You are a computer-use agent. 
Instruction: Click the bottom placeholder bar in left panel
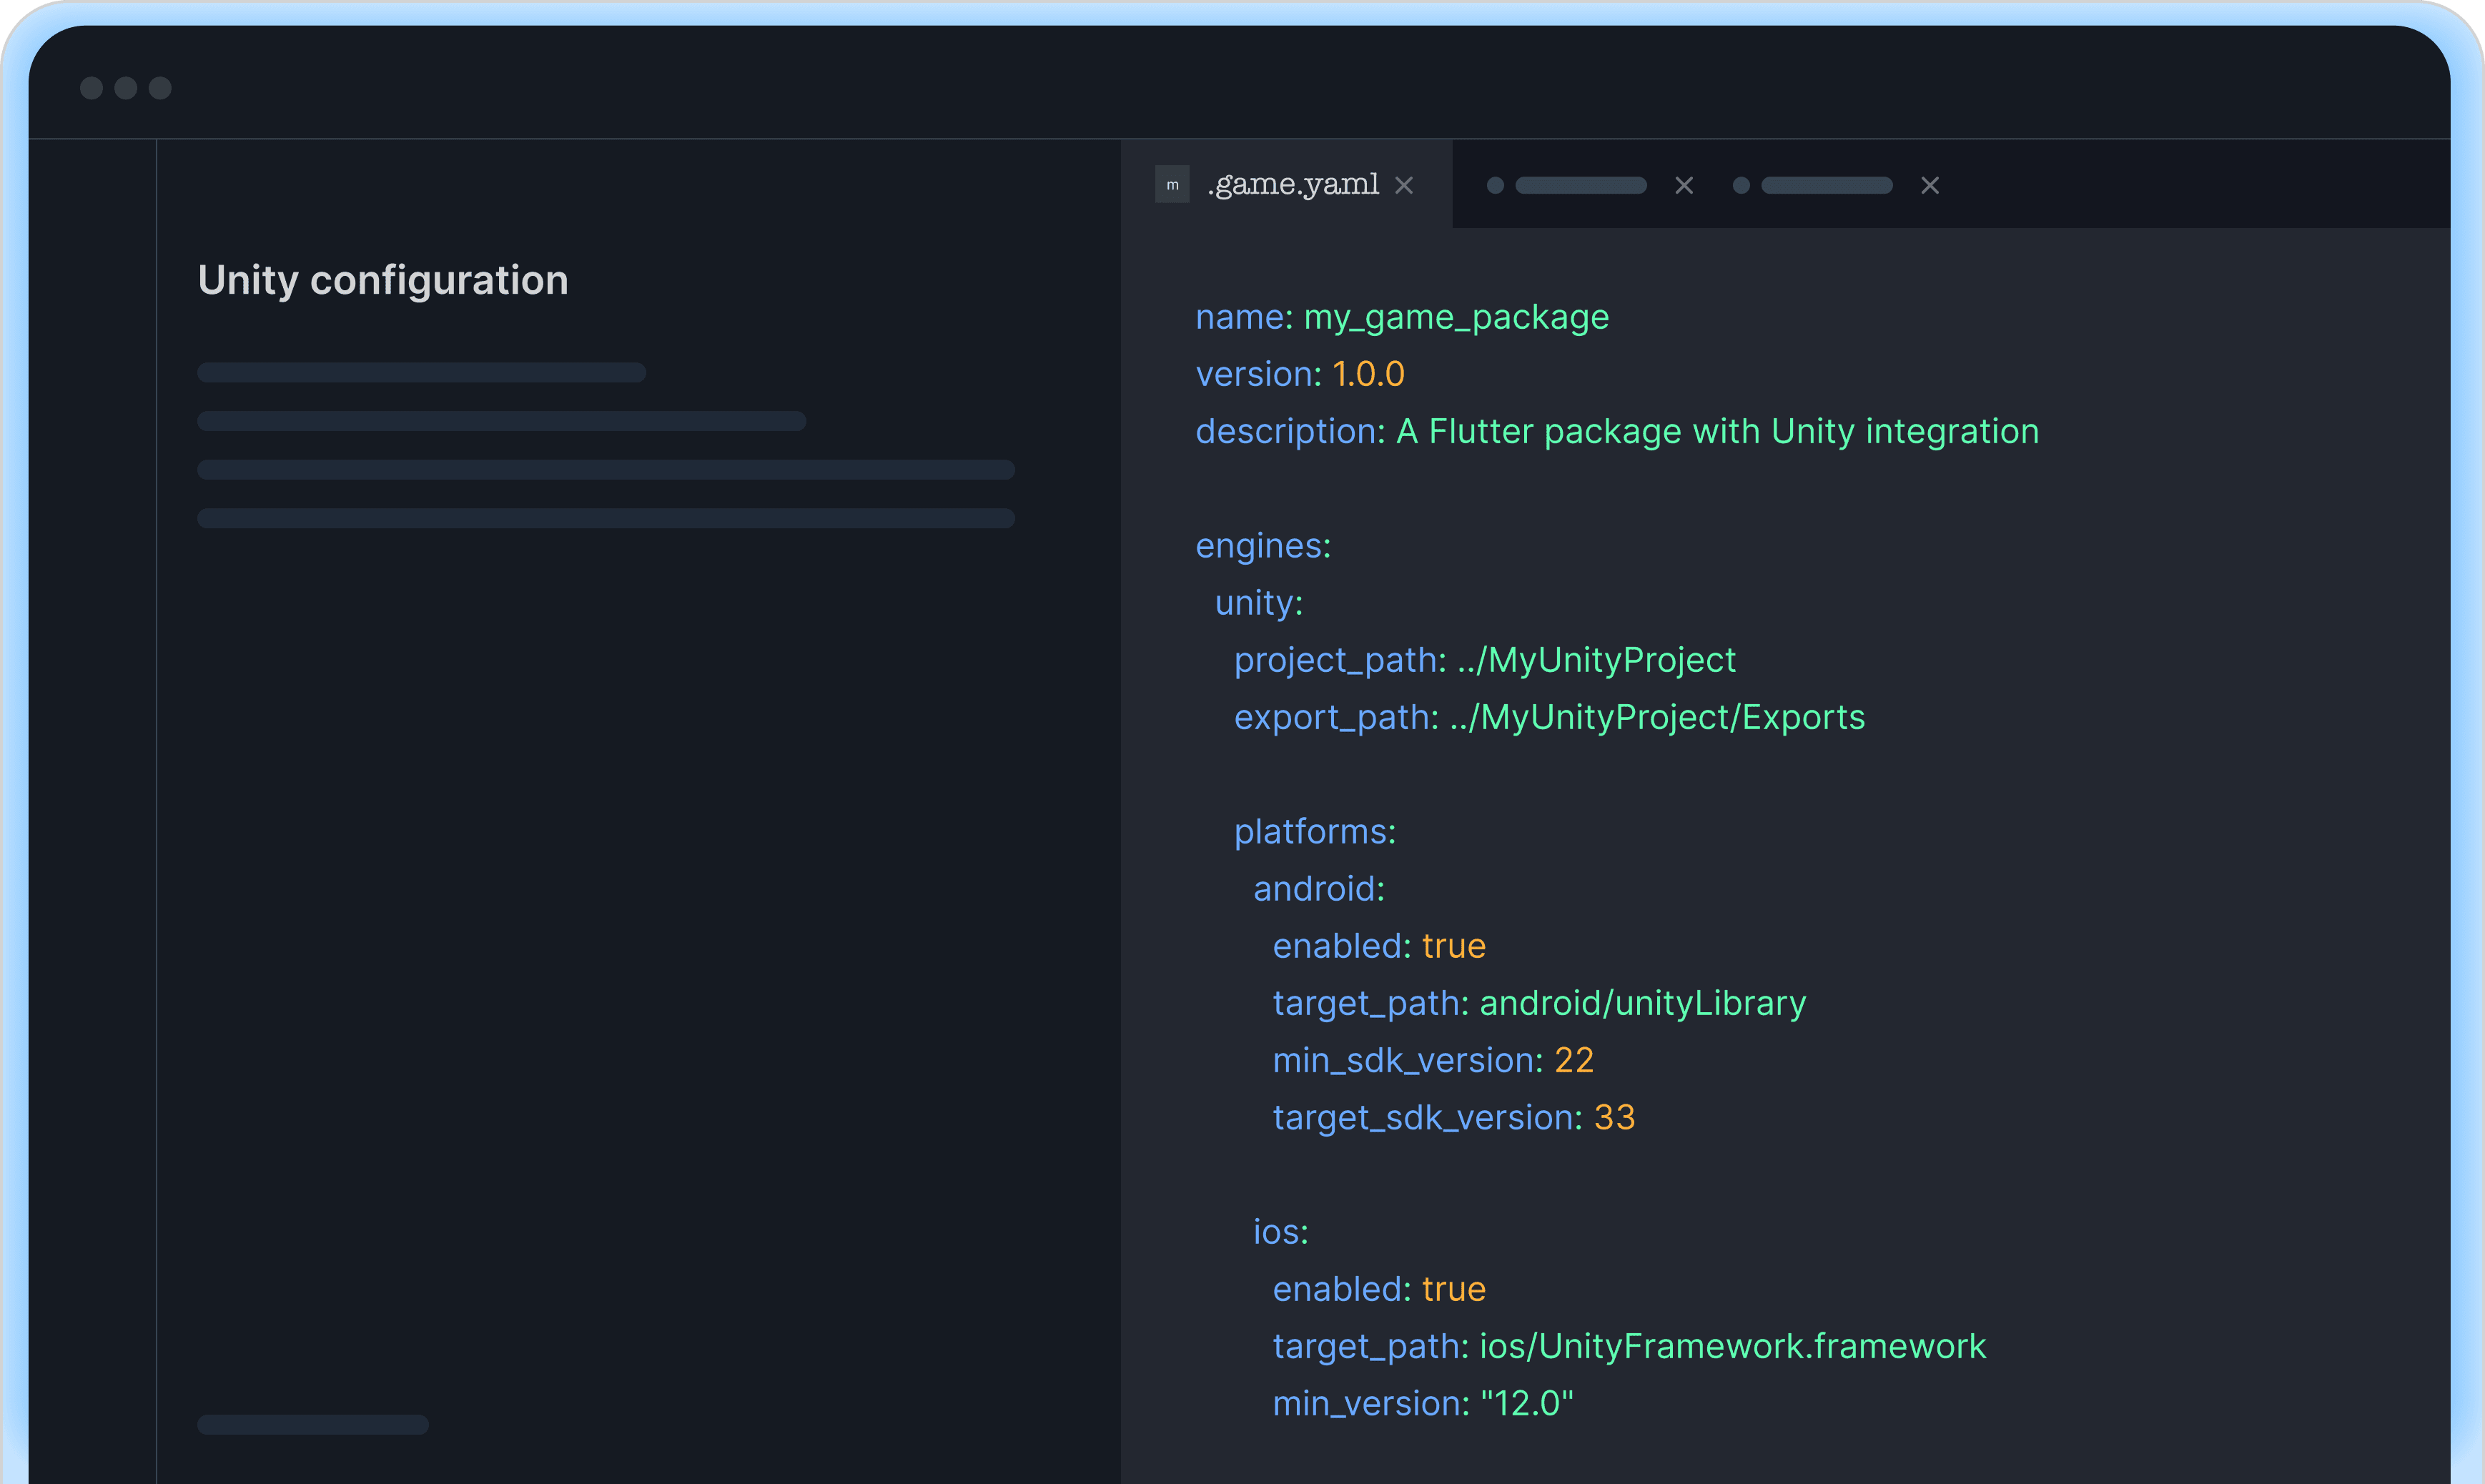[313, 1425]
